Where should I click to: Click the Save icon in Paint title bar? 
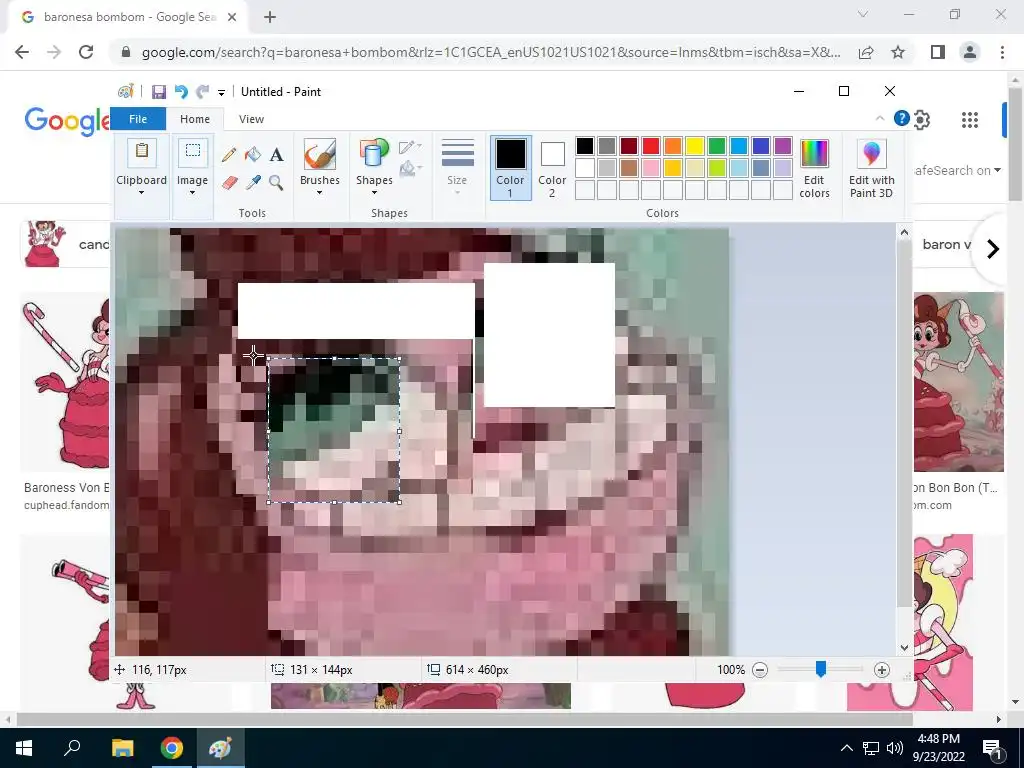click(x=159, y=92)
